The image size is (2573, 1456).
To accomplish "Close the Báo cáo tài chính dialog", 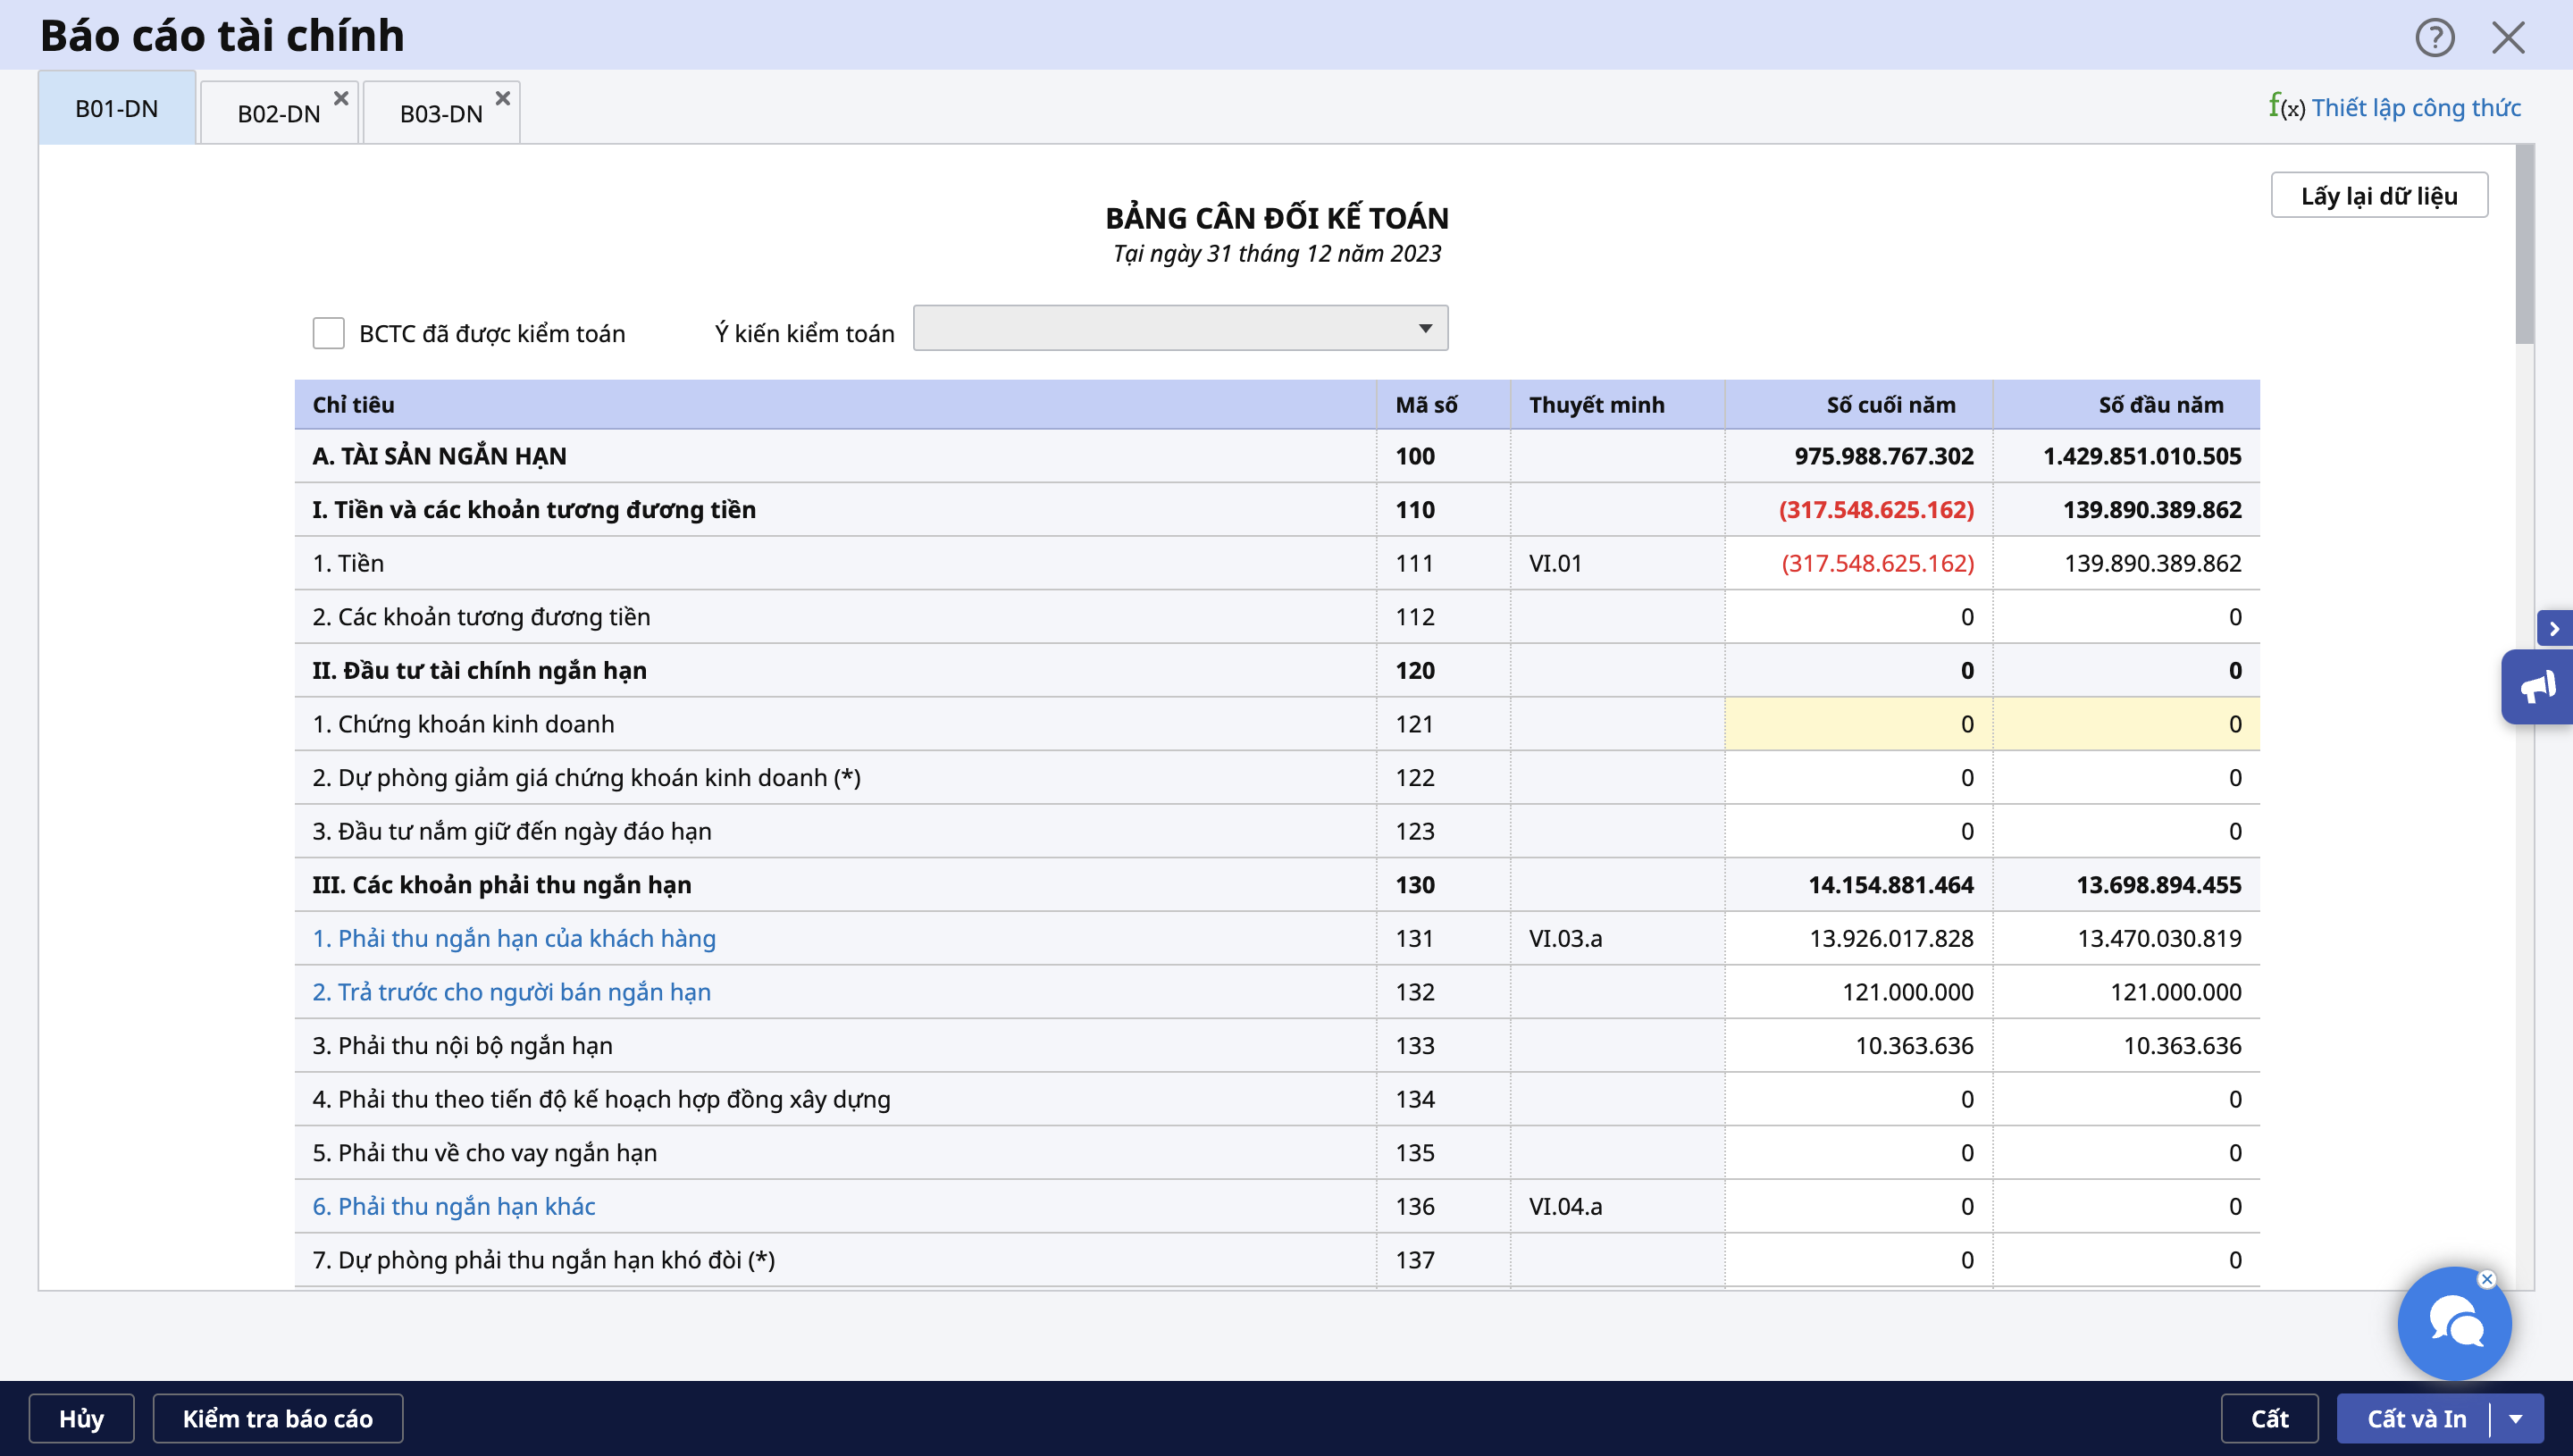I will [2508, 38].
